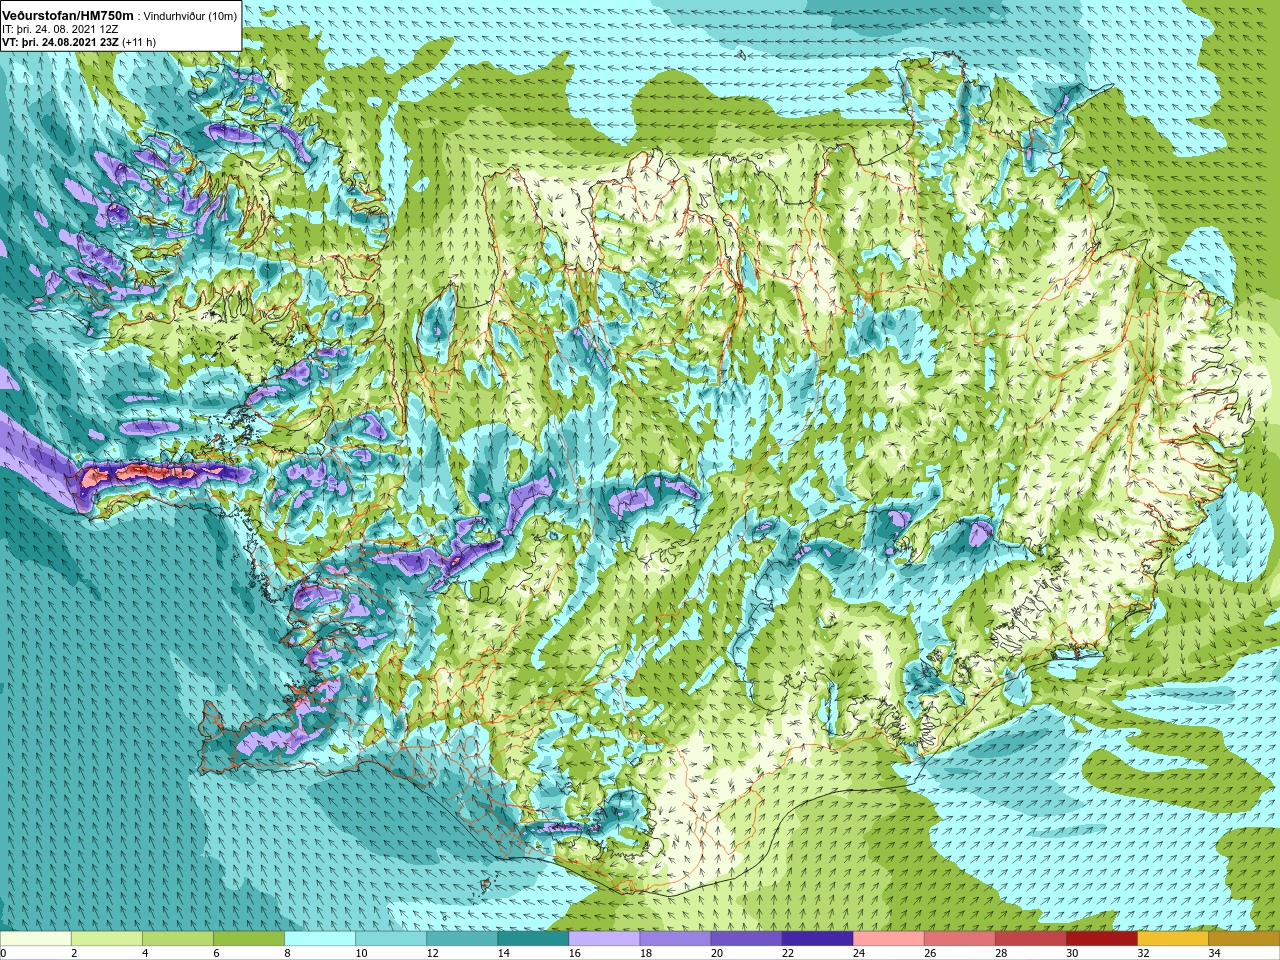
Task: Pick the light green 4–6 legend swatch
Action: coord(178,939)
